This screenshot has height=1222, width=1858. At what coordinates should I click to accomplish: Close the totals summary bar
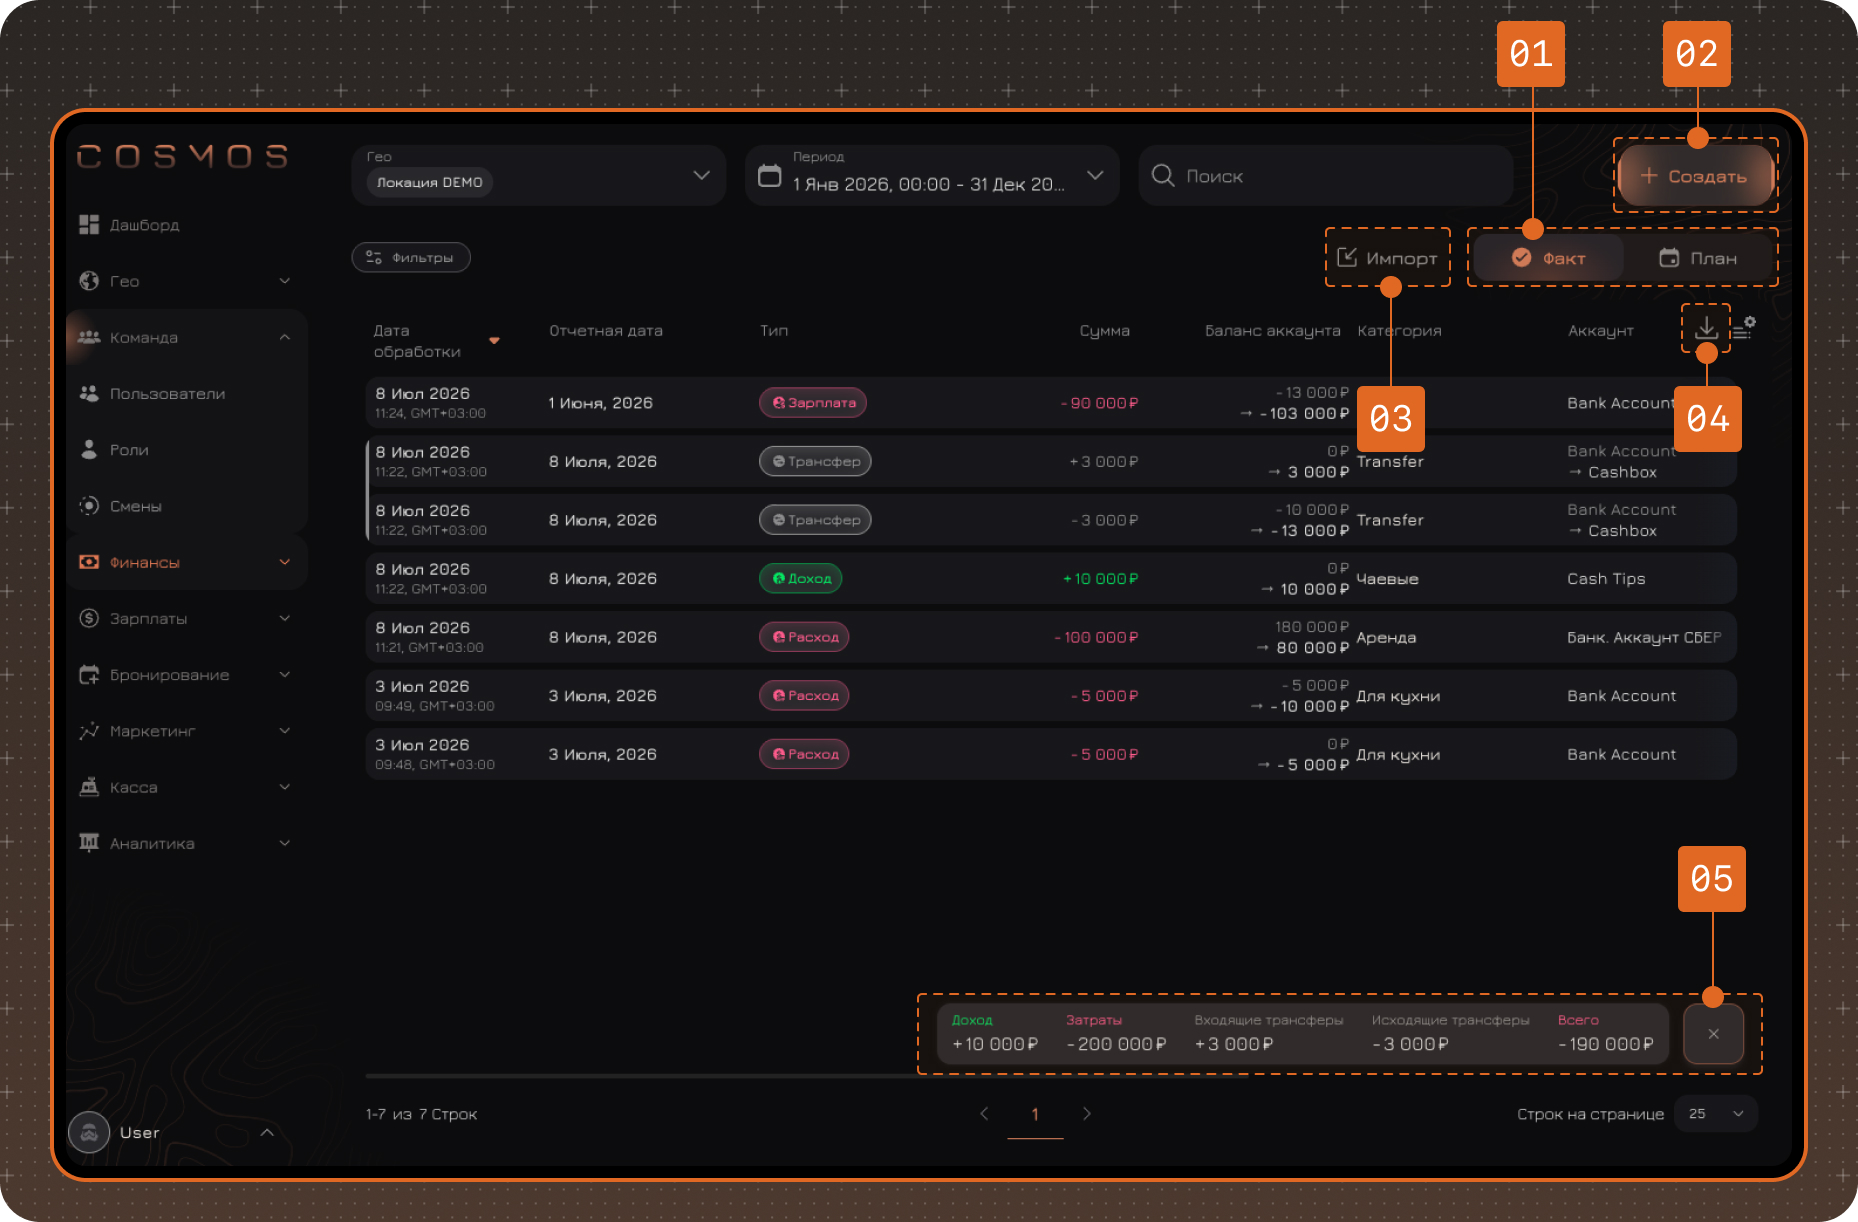(1713, 1034)
